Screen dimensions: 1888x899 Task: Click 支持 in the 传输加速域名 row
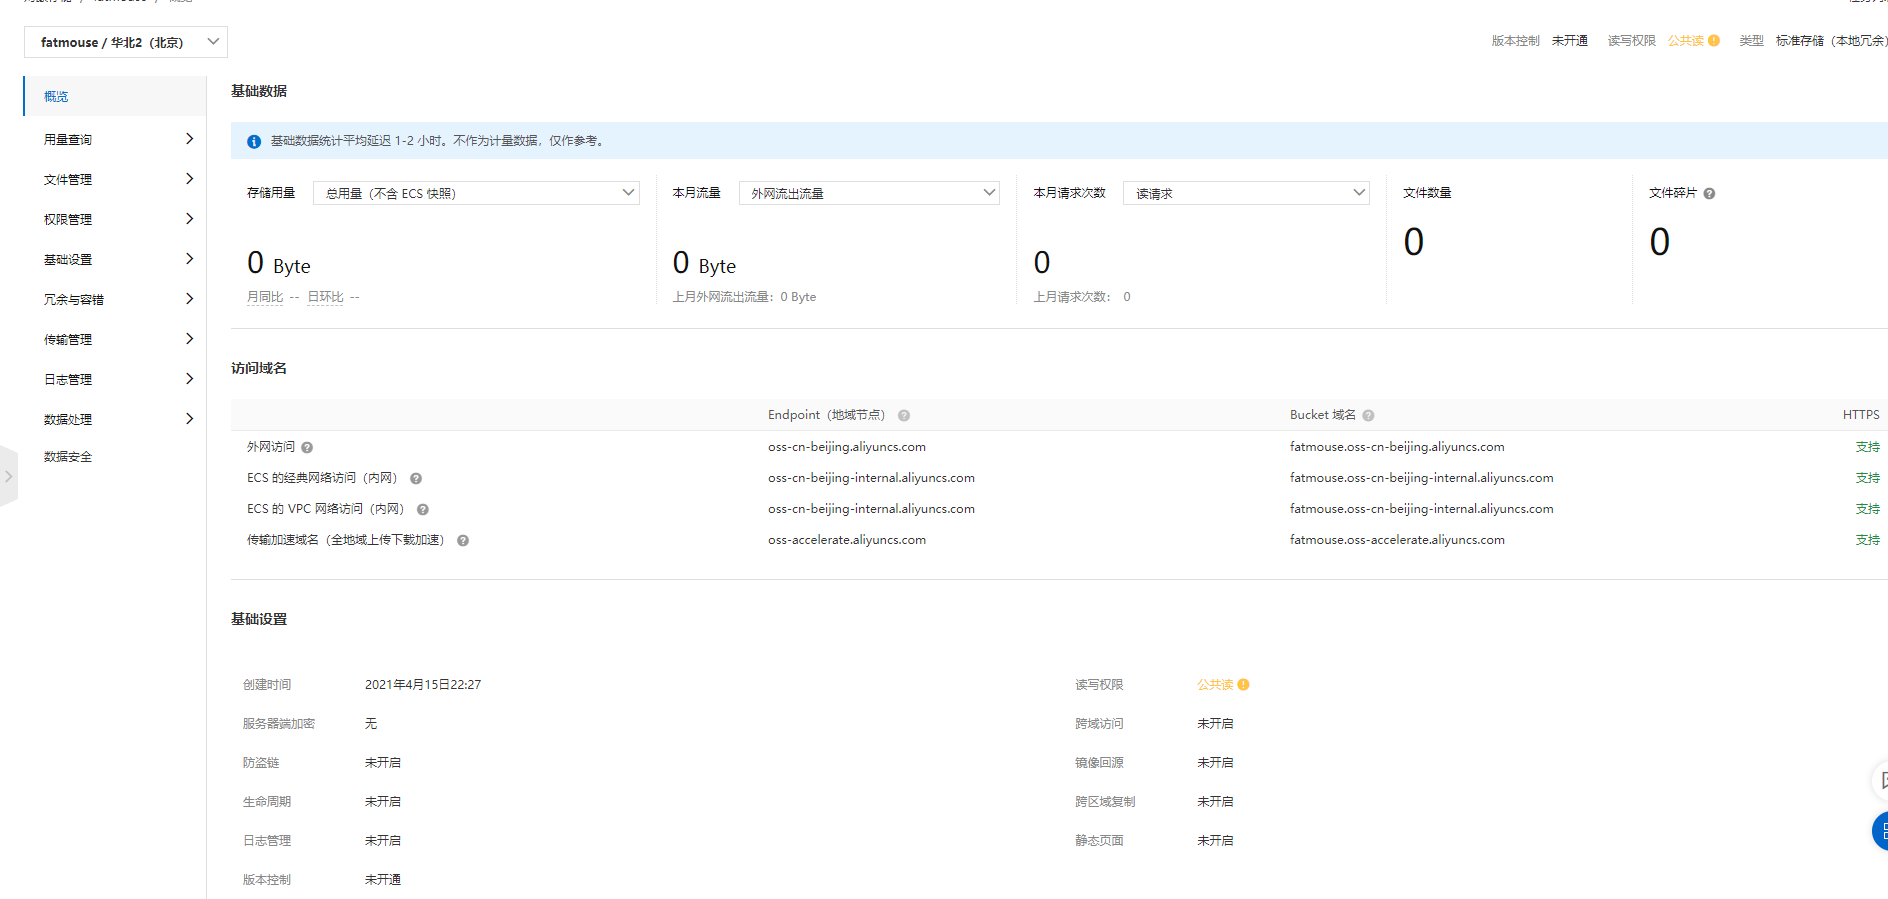tap(1868, 540)
